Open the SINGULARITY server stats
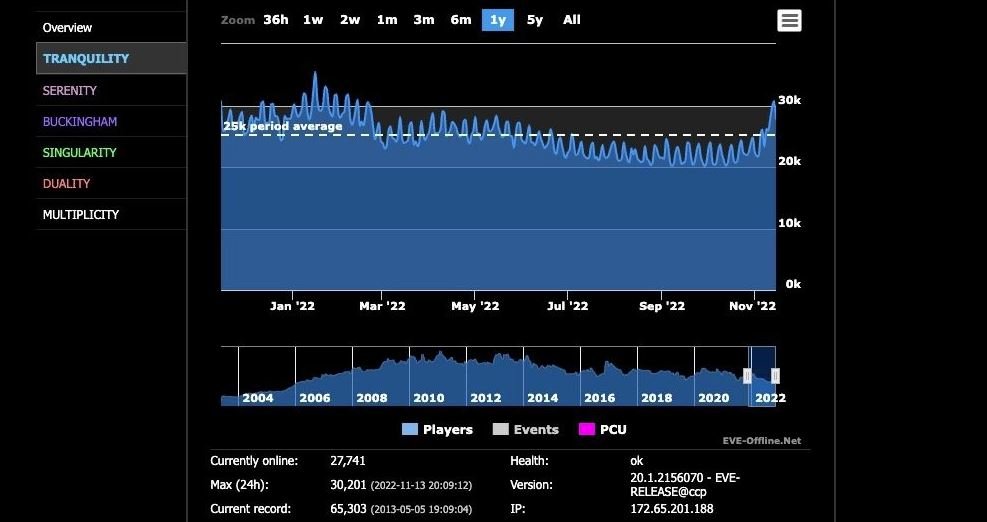987x522 pixels. point(80,152)
